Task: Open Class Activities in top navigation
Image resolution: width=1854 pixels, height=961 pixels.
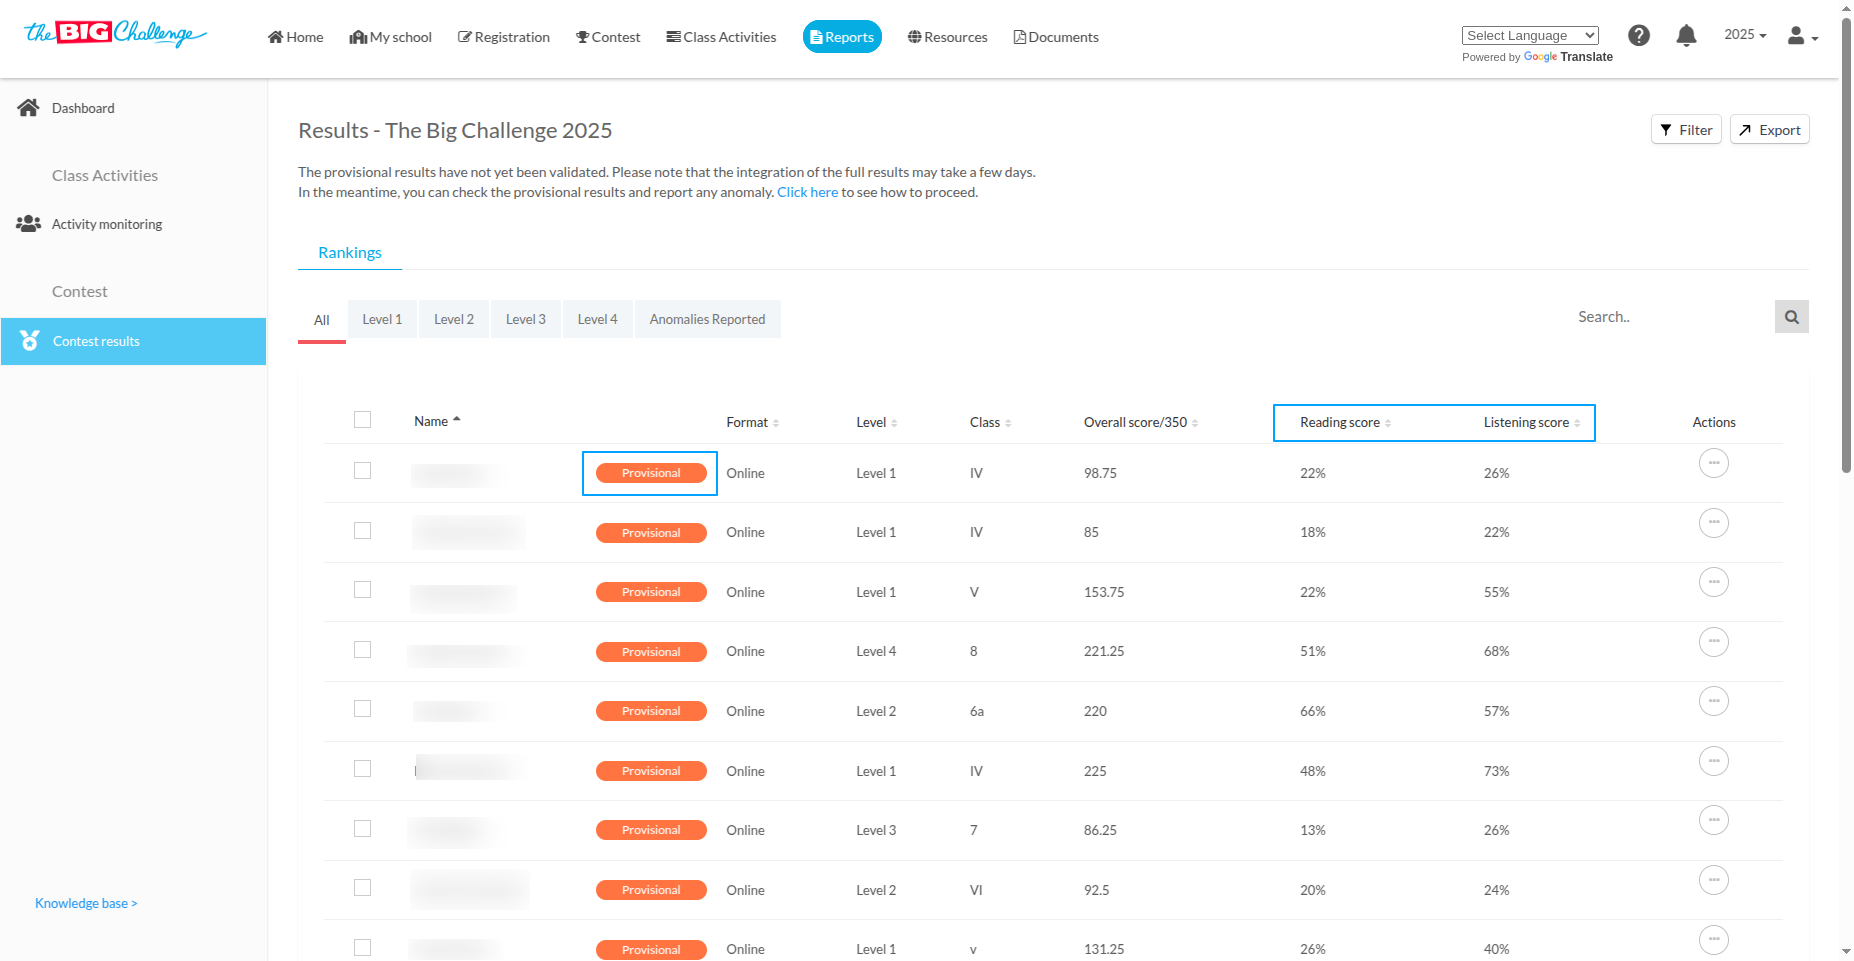Action: 721,37
